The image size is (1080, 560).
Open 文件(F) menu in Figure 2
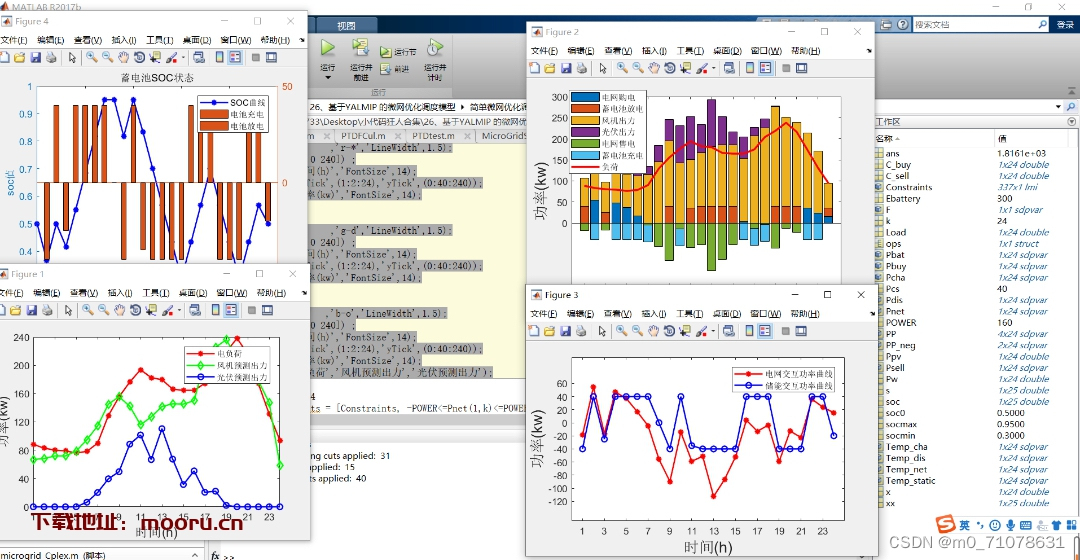pos(544,51)
